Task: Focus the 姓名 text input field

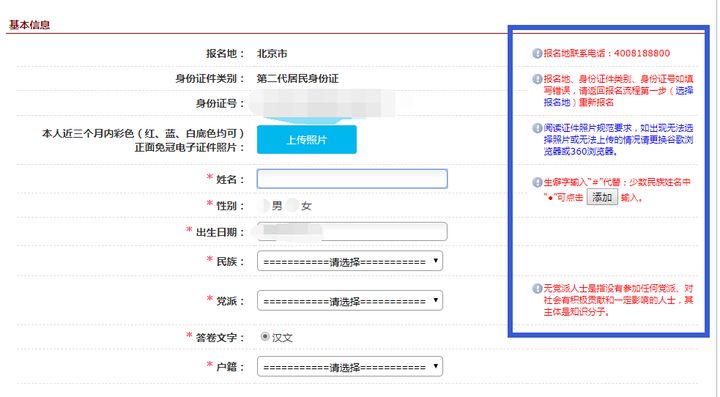Action: point(352,179)
